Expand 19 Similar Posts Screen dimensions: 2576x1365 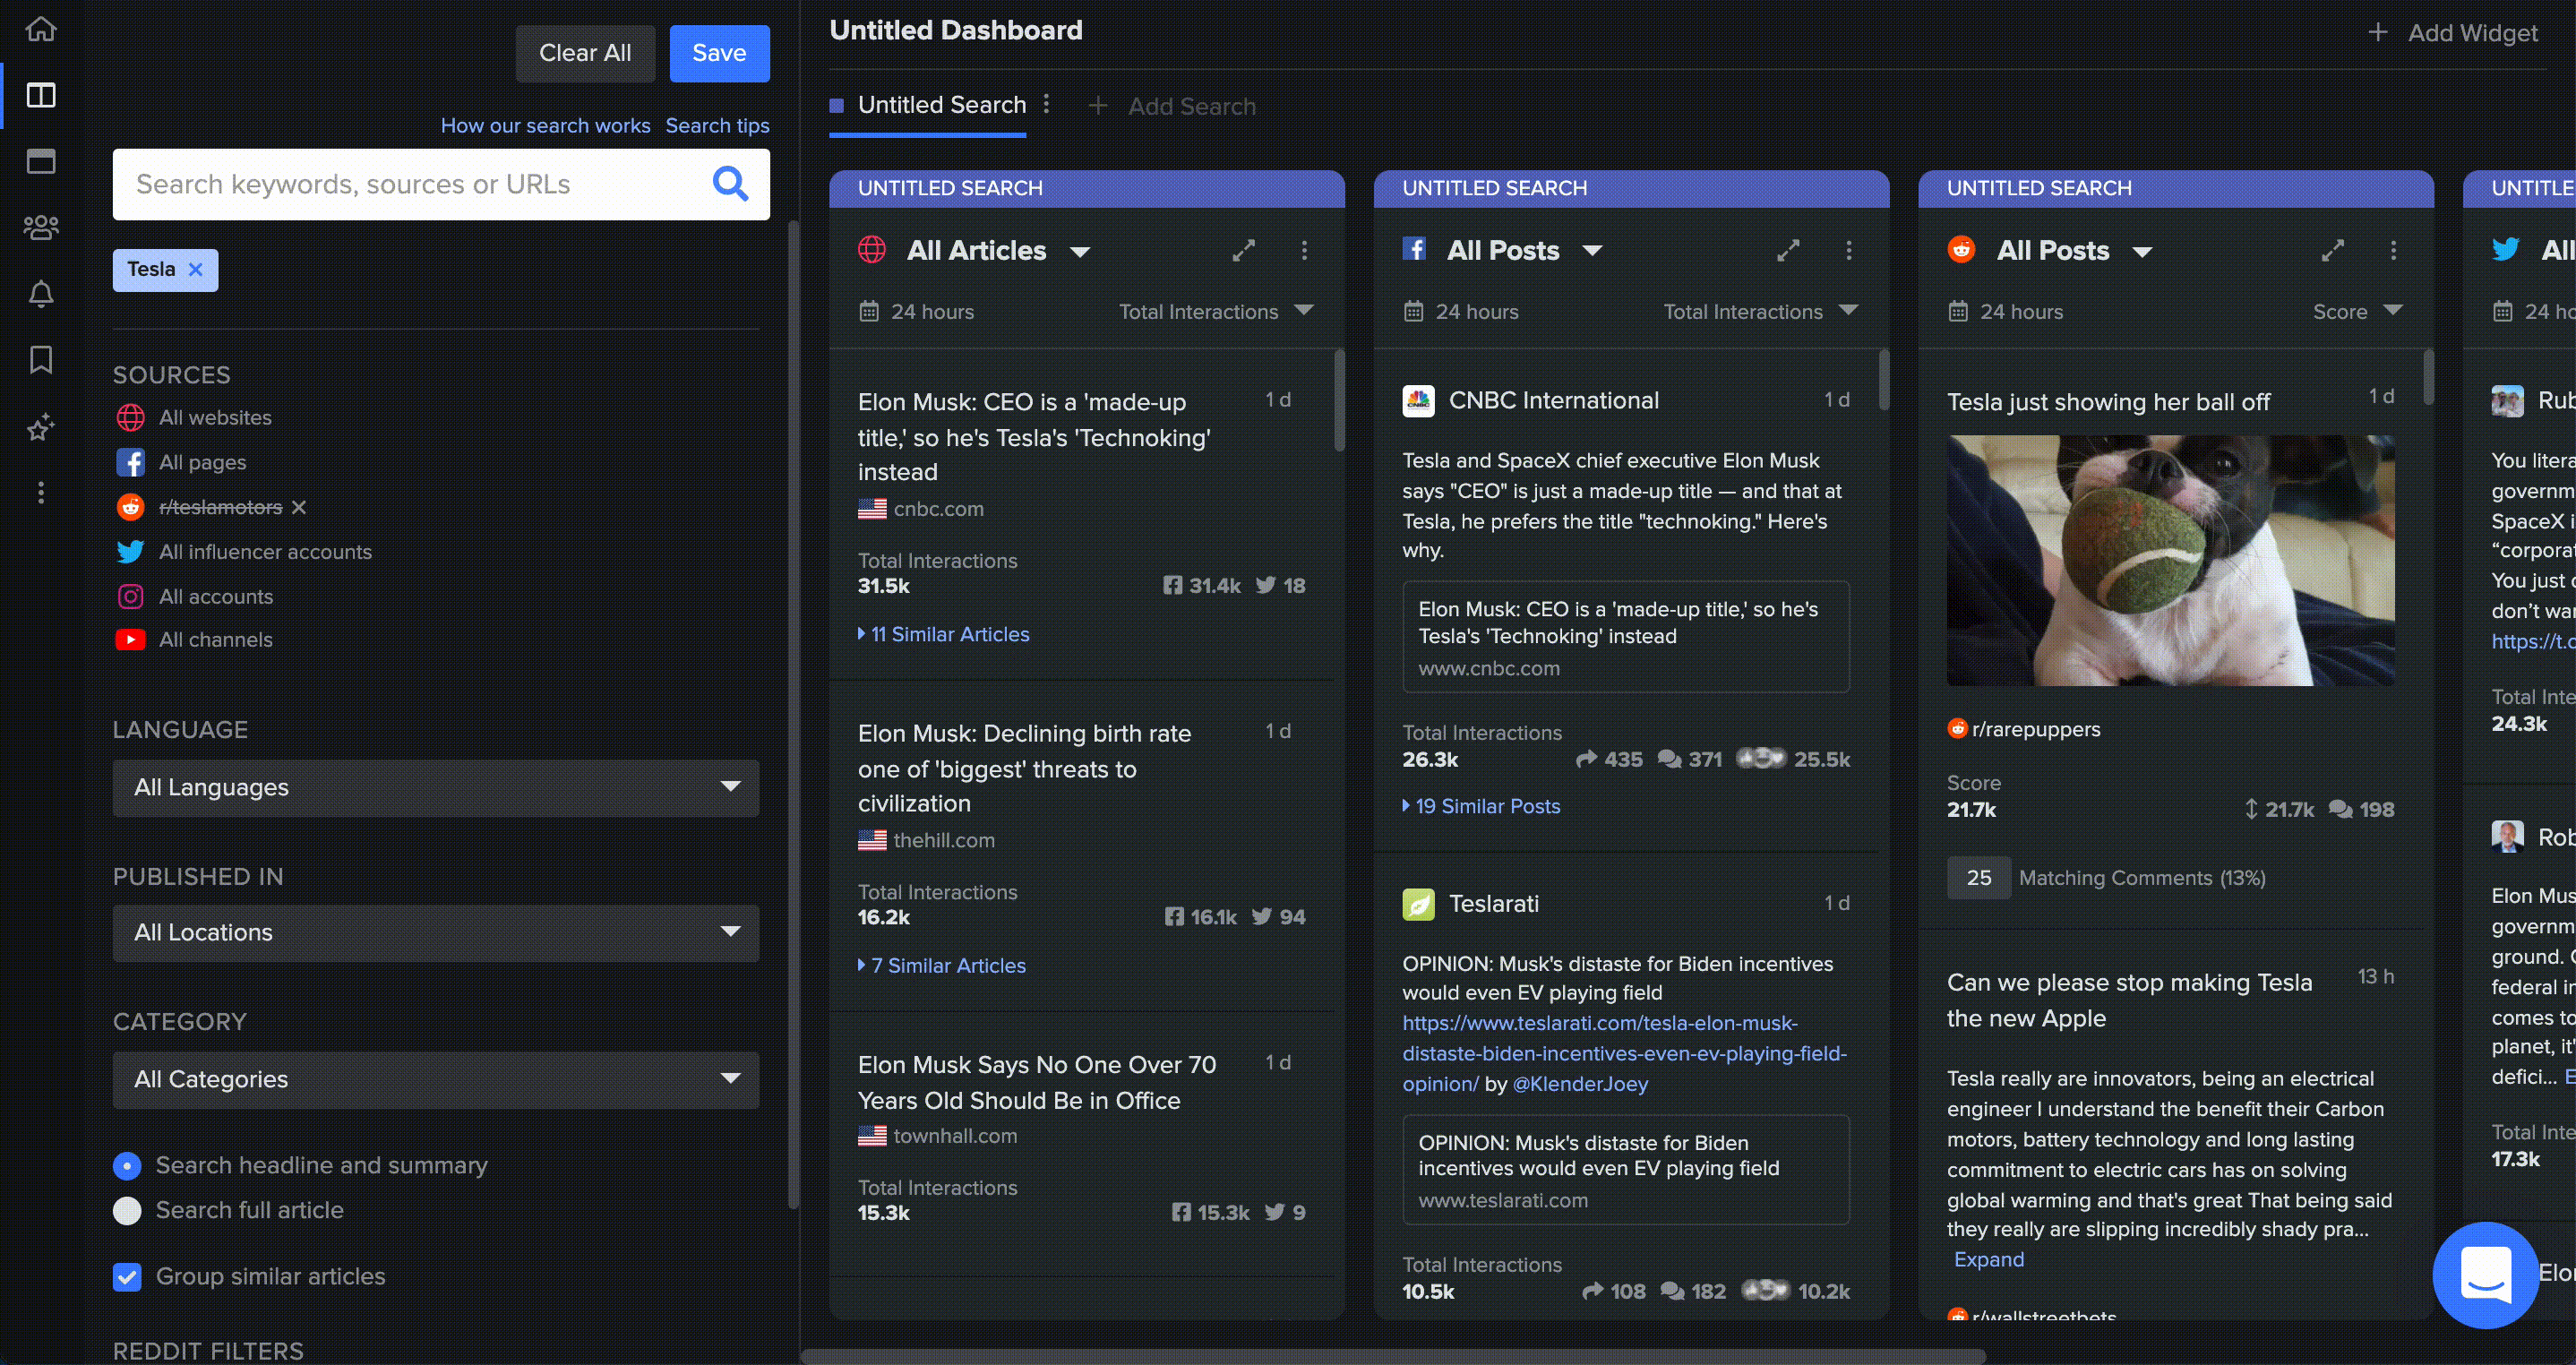1481,806
